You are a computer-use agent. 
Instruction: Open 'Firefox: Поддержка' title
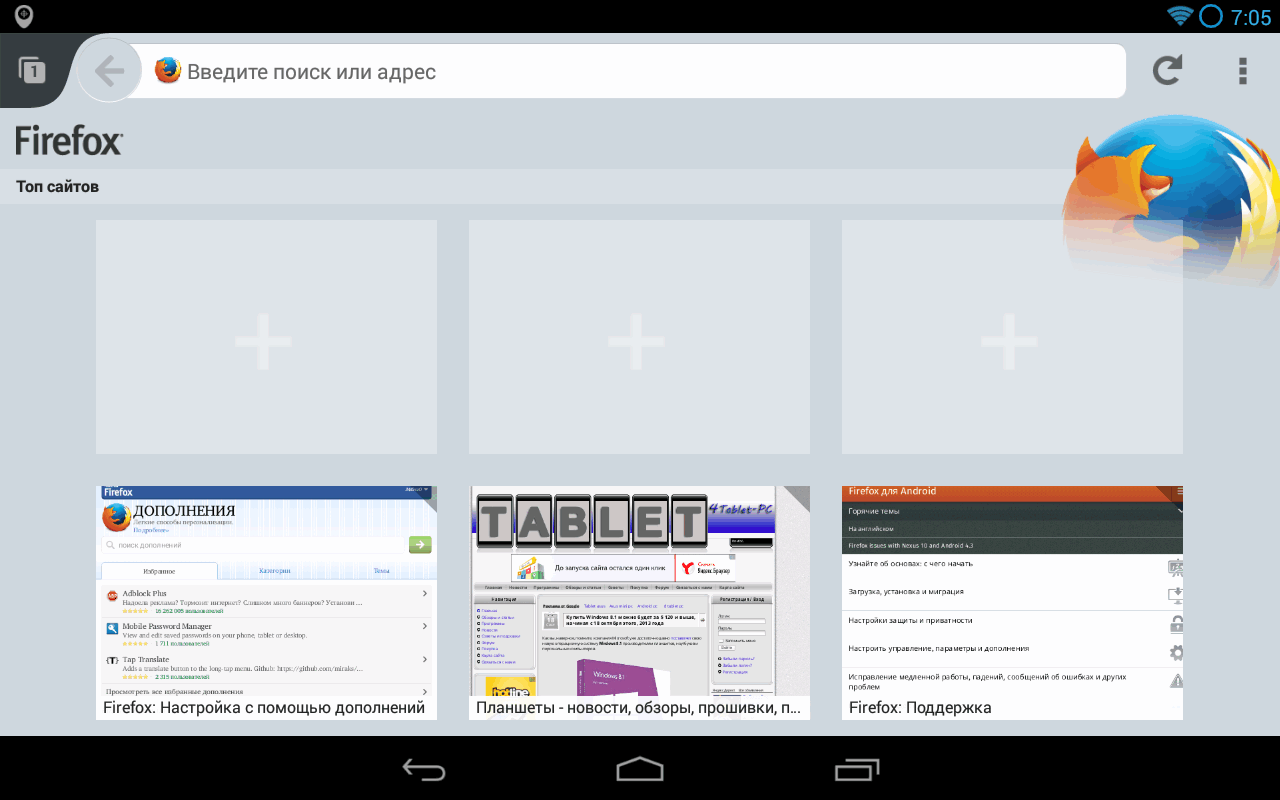(920, 708)
